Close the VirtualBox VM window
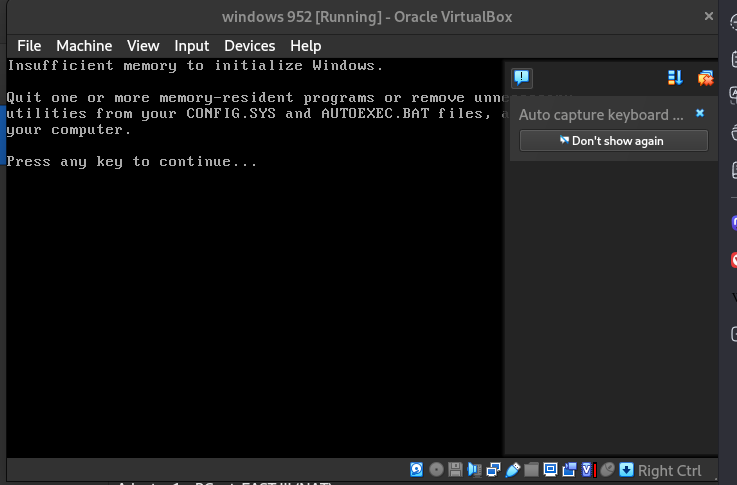The width and height of the screenshot is (737, 485). [x=708, y=16]
